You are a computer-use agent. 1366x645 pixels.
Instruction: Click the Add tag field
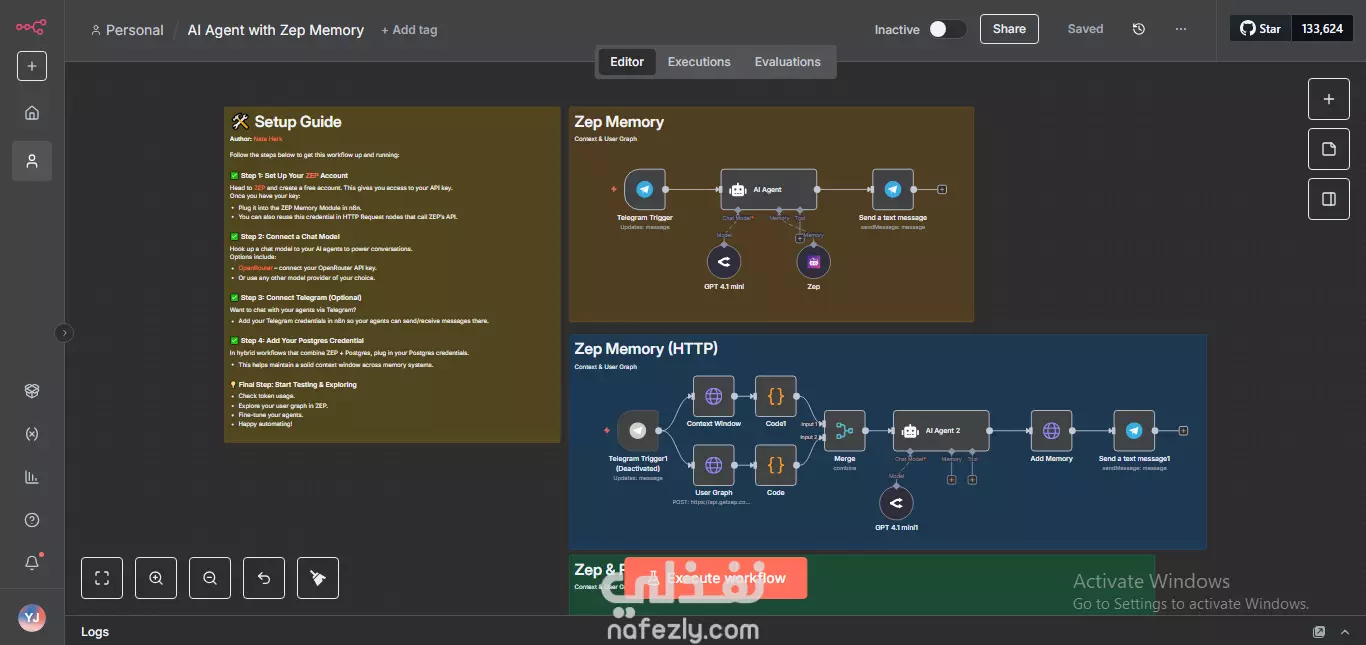(409, 30)
